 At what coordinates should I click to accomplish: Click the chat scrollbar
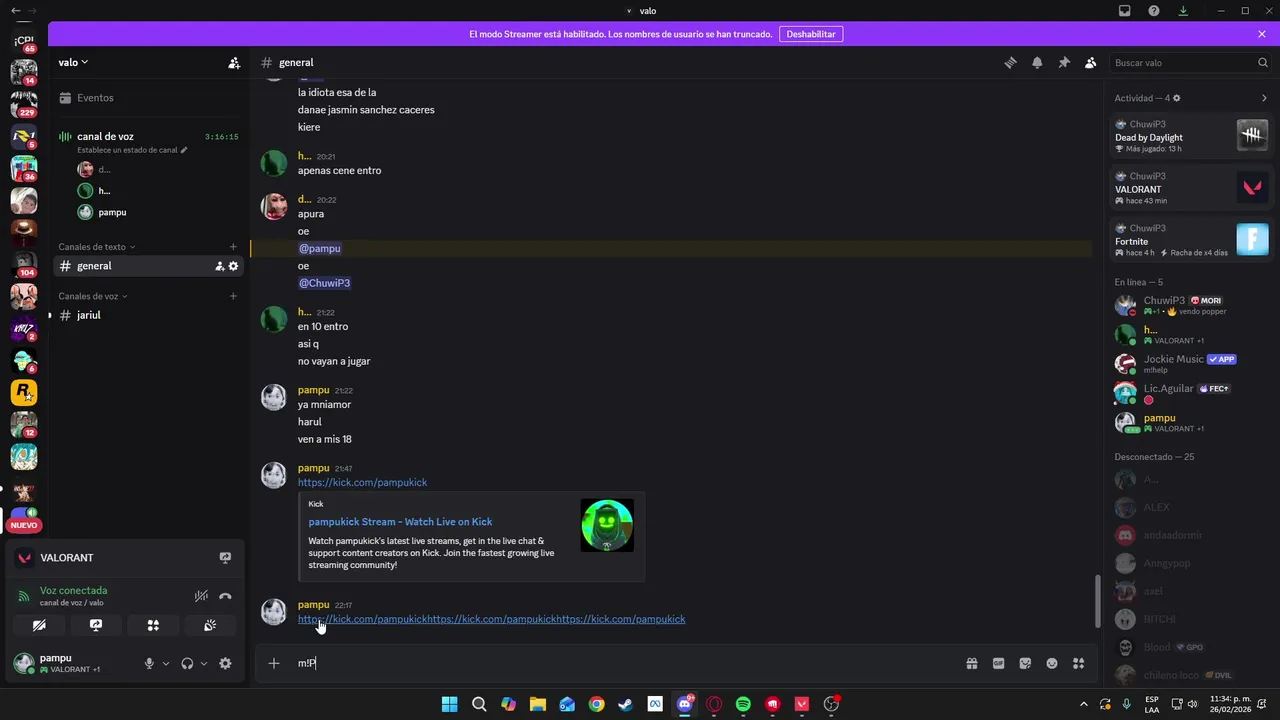1097,602
